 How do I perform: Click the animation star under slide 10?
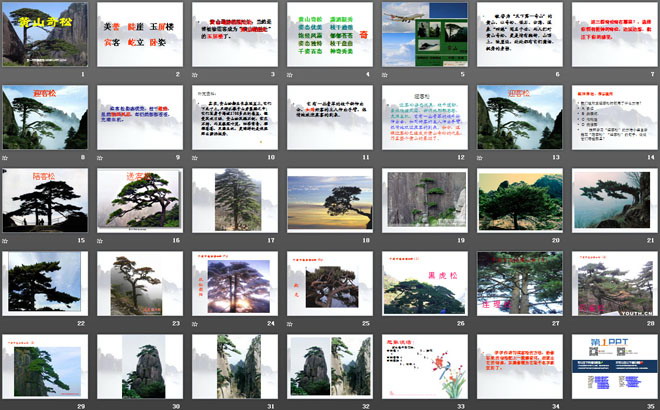coord(195,157)
